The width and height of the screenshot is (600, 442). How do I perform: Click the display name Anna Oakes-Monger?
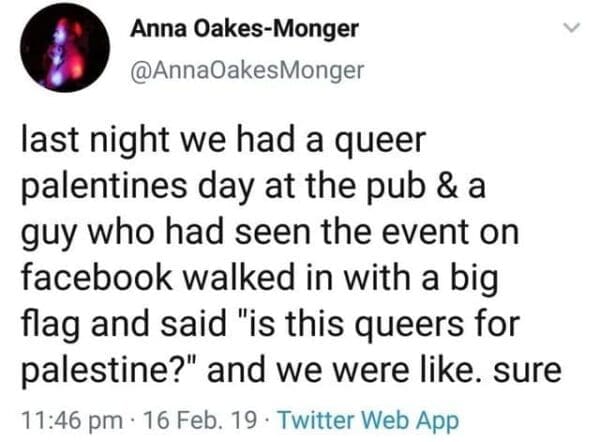[244, 29]
